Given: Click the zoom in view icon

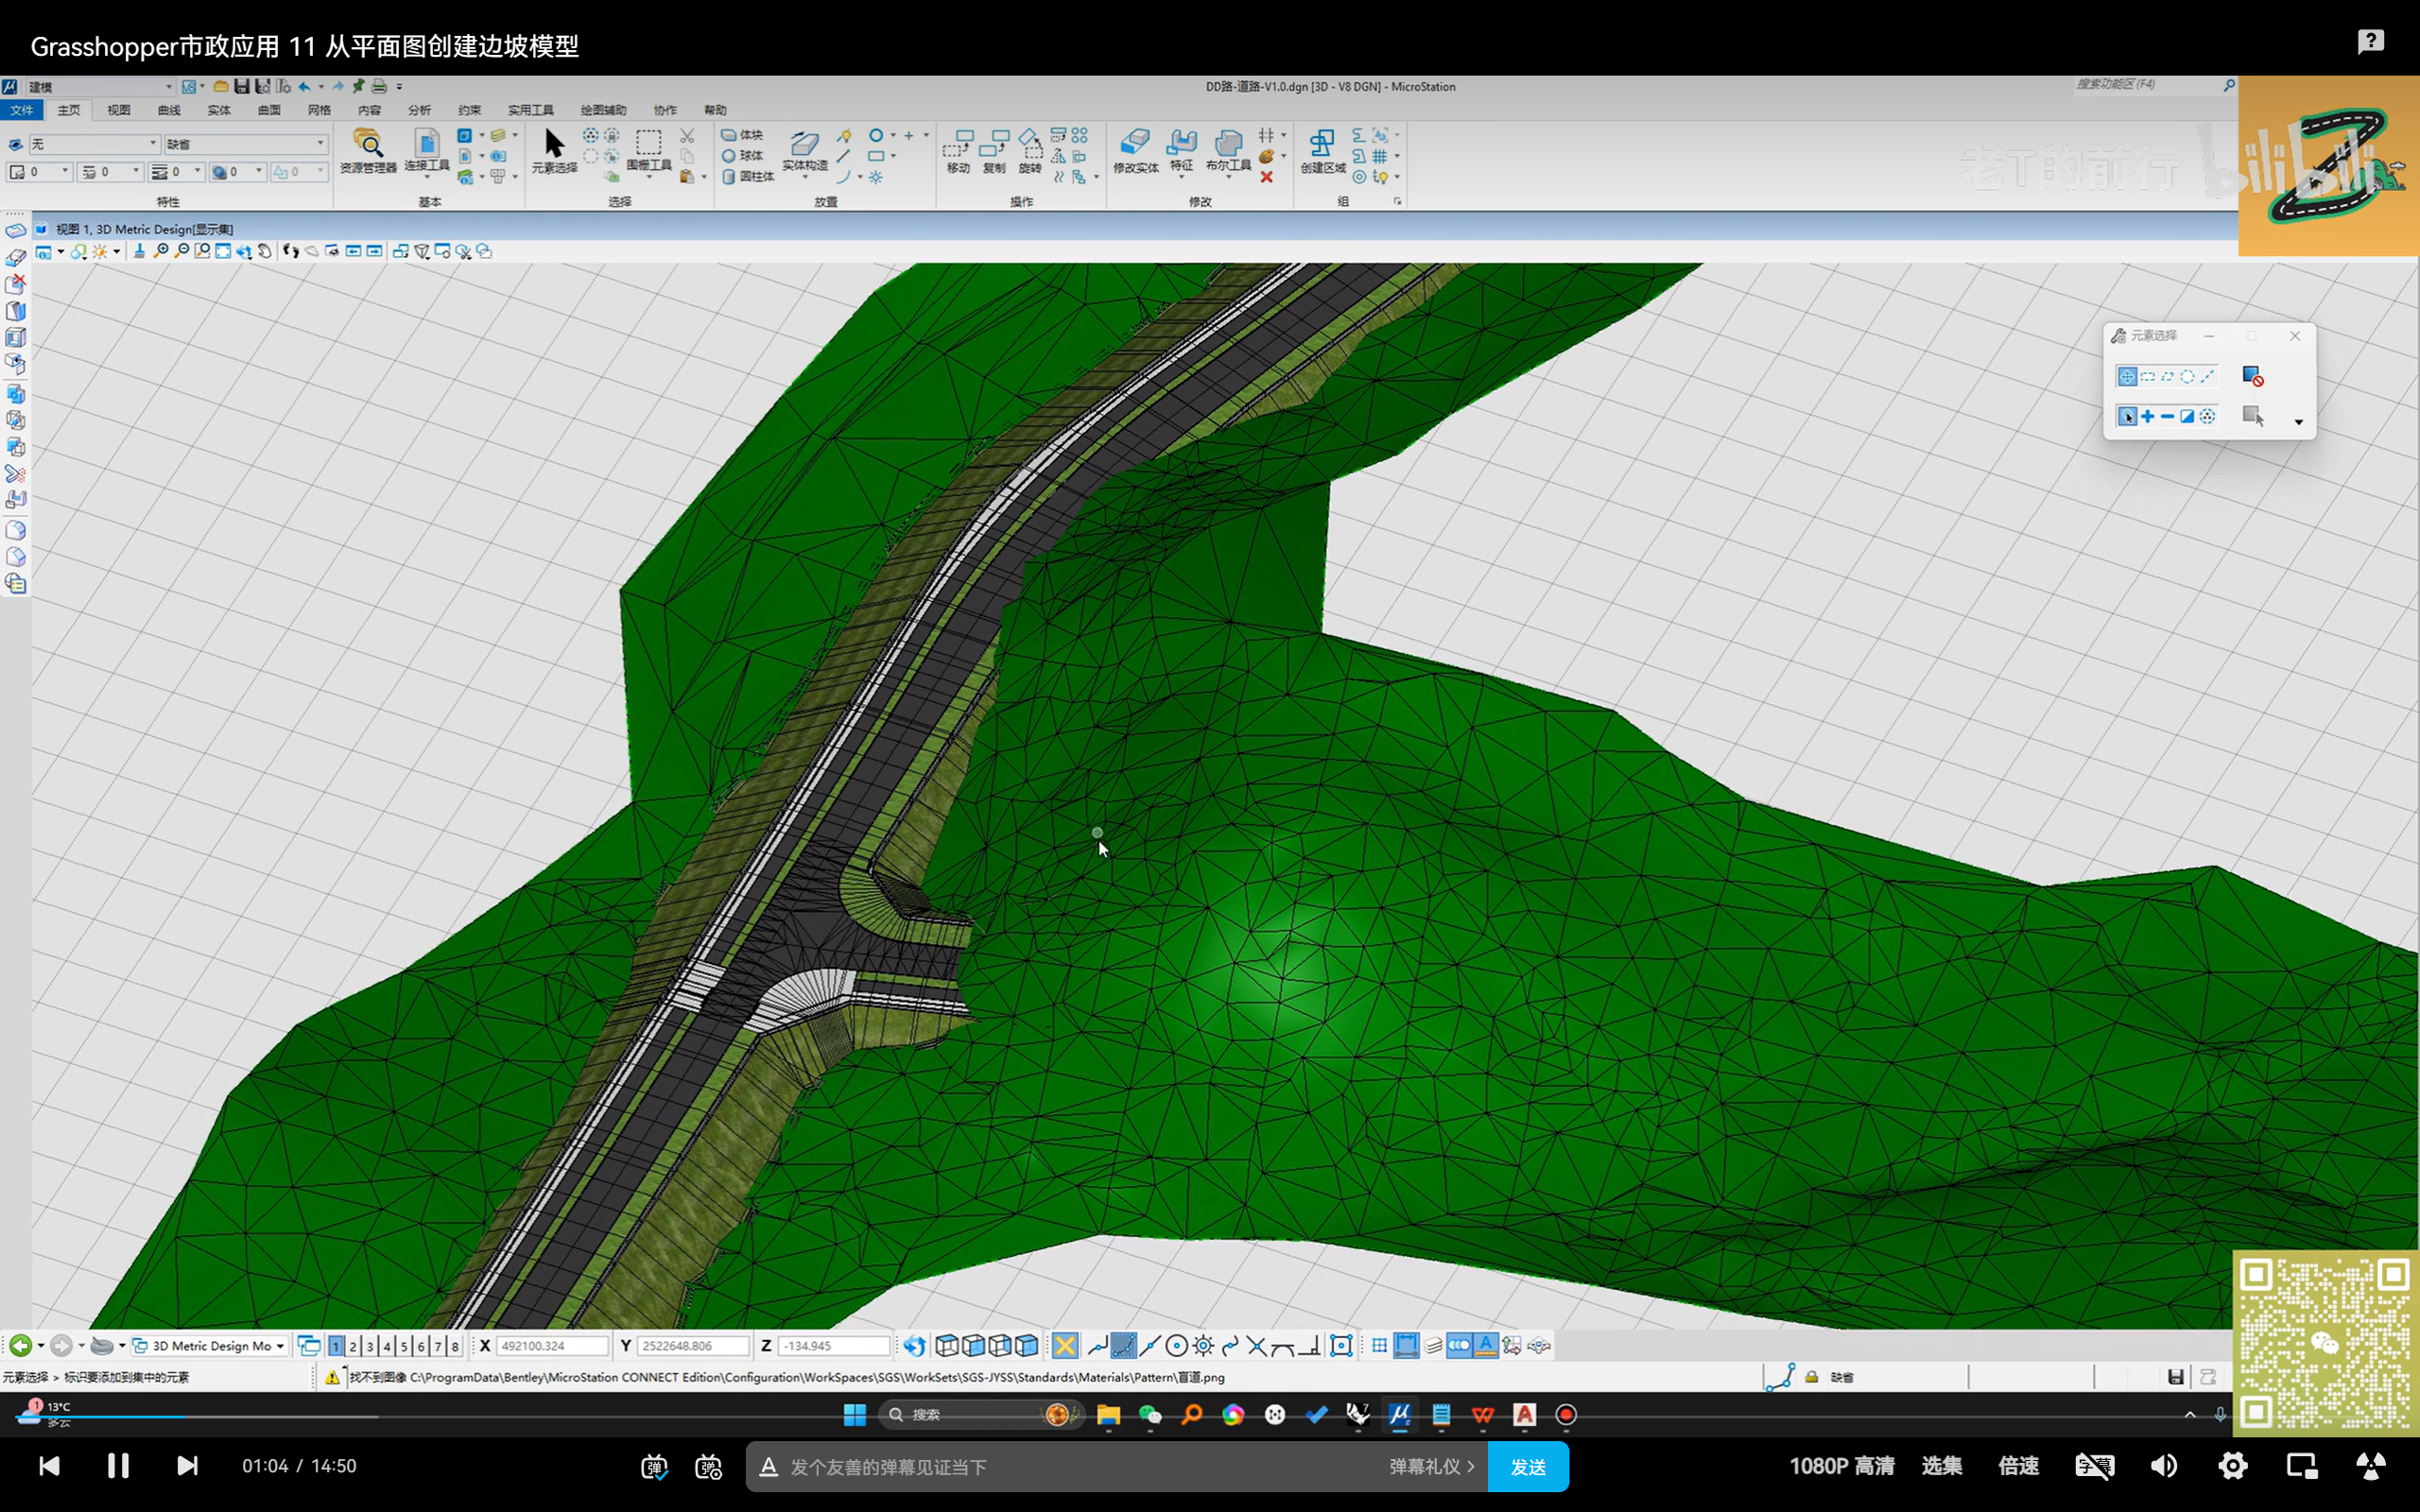Looking at the screenshot, I should (160, 251).
